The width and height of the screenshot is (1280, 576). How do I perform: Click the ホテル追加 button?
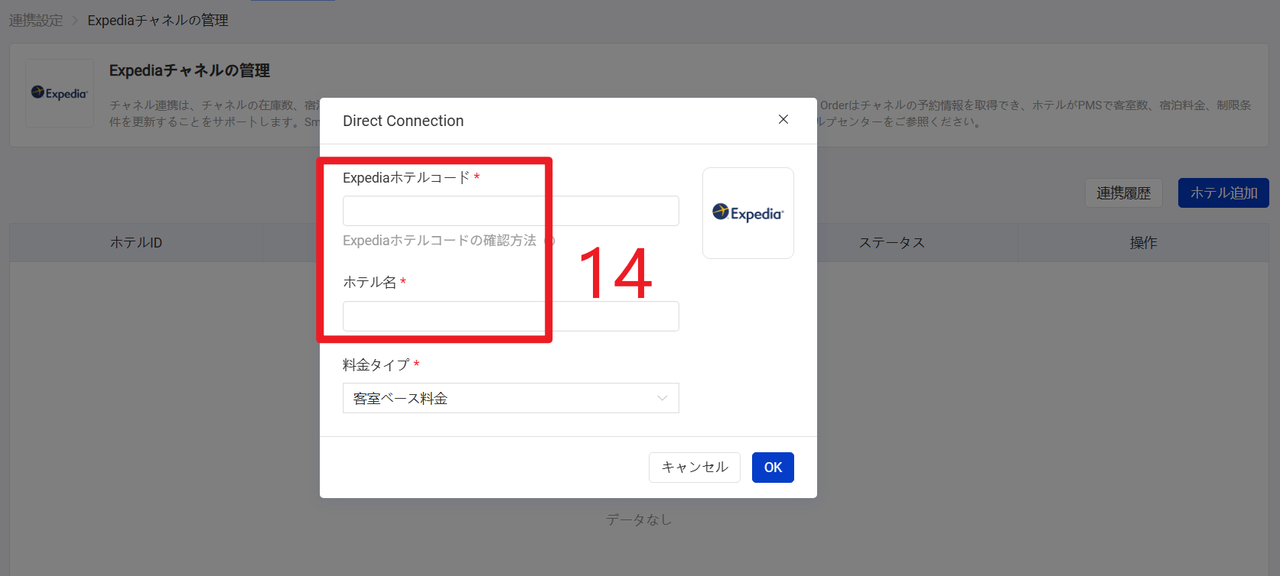(x=1223, y=193)
